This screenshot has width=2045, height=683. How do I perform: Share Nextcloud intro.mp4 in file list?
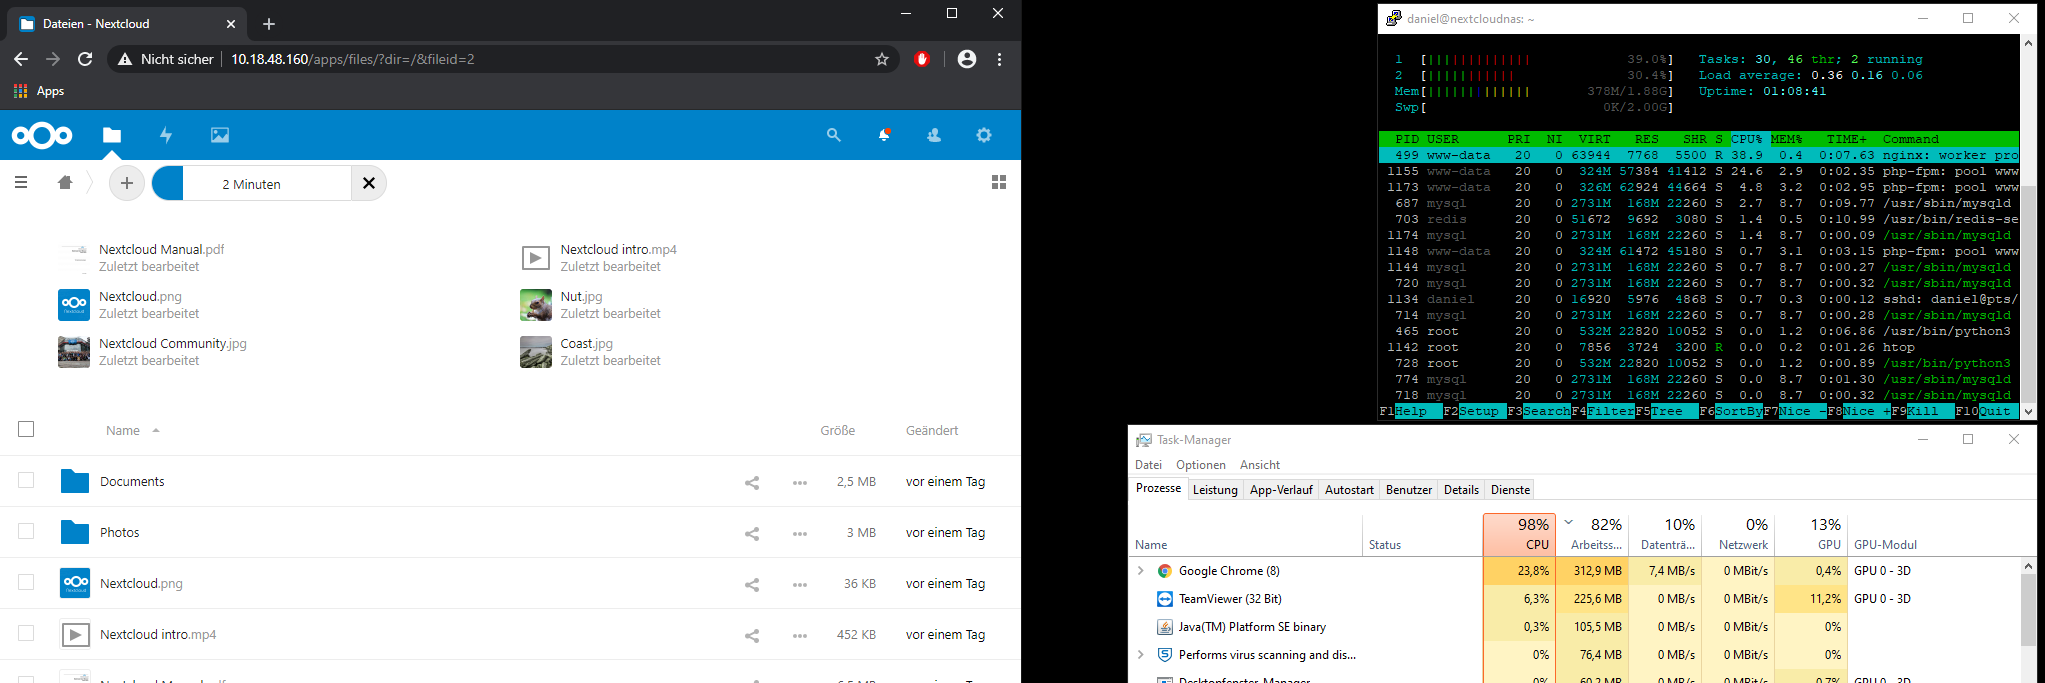click(x=752, y=635)
